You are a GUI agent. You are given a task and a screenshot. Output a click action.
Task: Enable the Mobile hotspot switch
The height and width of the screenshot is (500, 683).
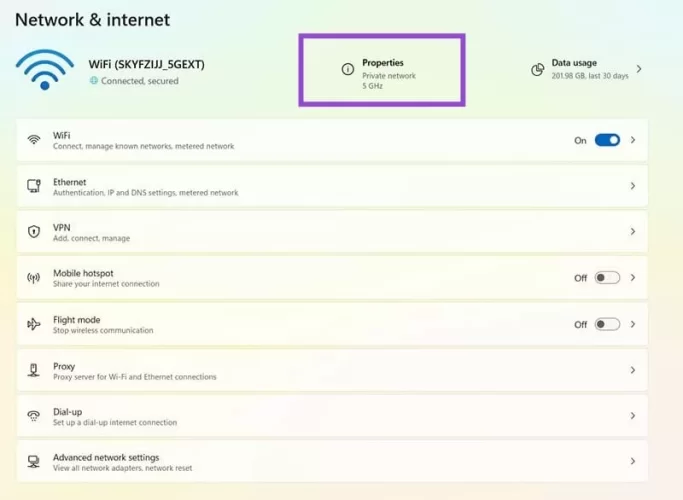pos(607,278)
